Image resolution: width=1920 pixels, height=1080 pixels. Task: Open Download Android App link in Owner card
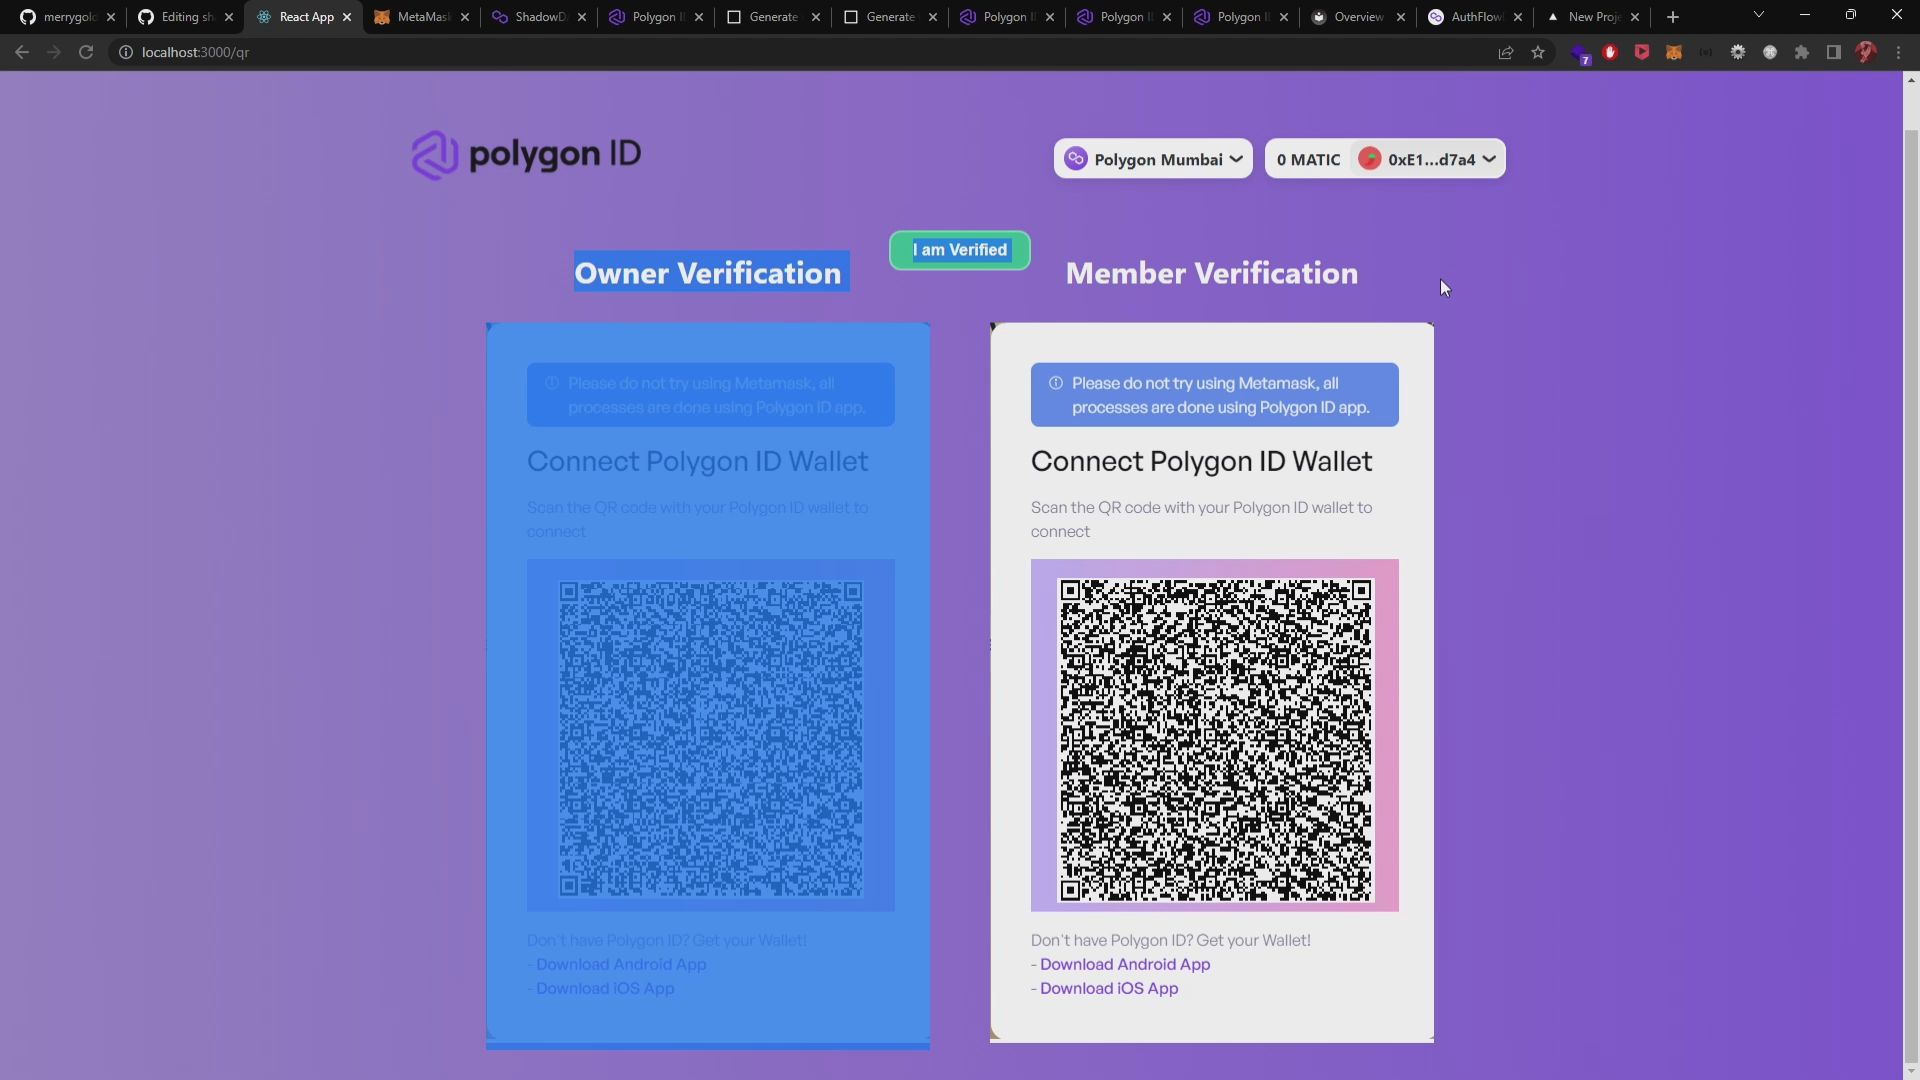click(621, 964)
